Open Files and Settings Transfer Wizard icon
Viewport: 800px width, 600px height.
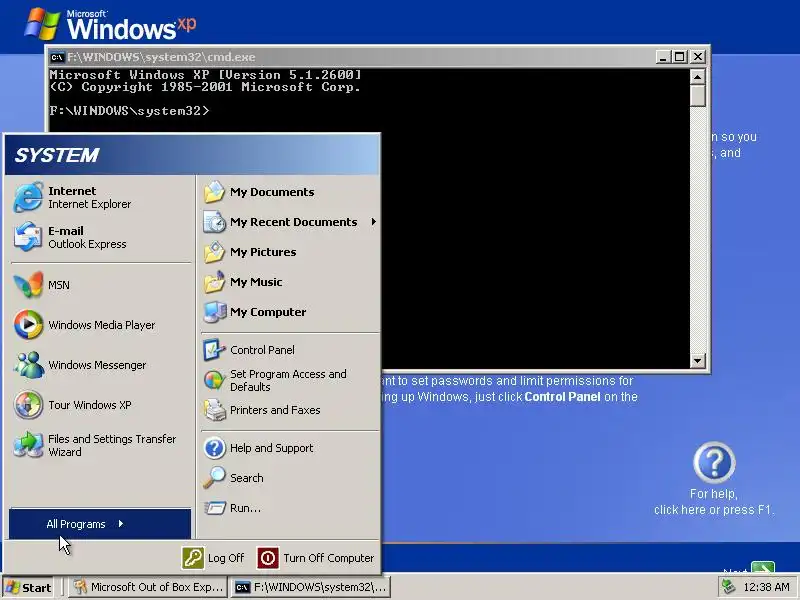(28, 444)
